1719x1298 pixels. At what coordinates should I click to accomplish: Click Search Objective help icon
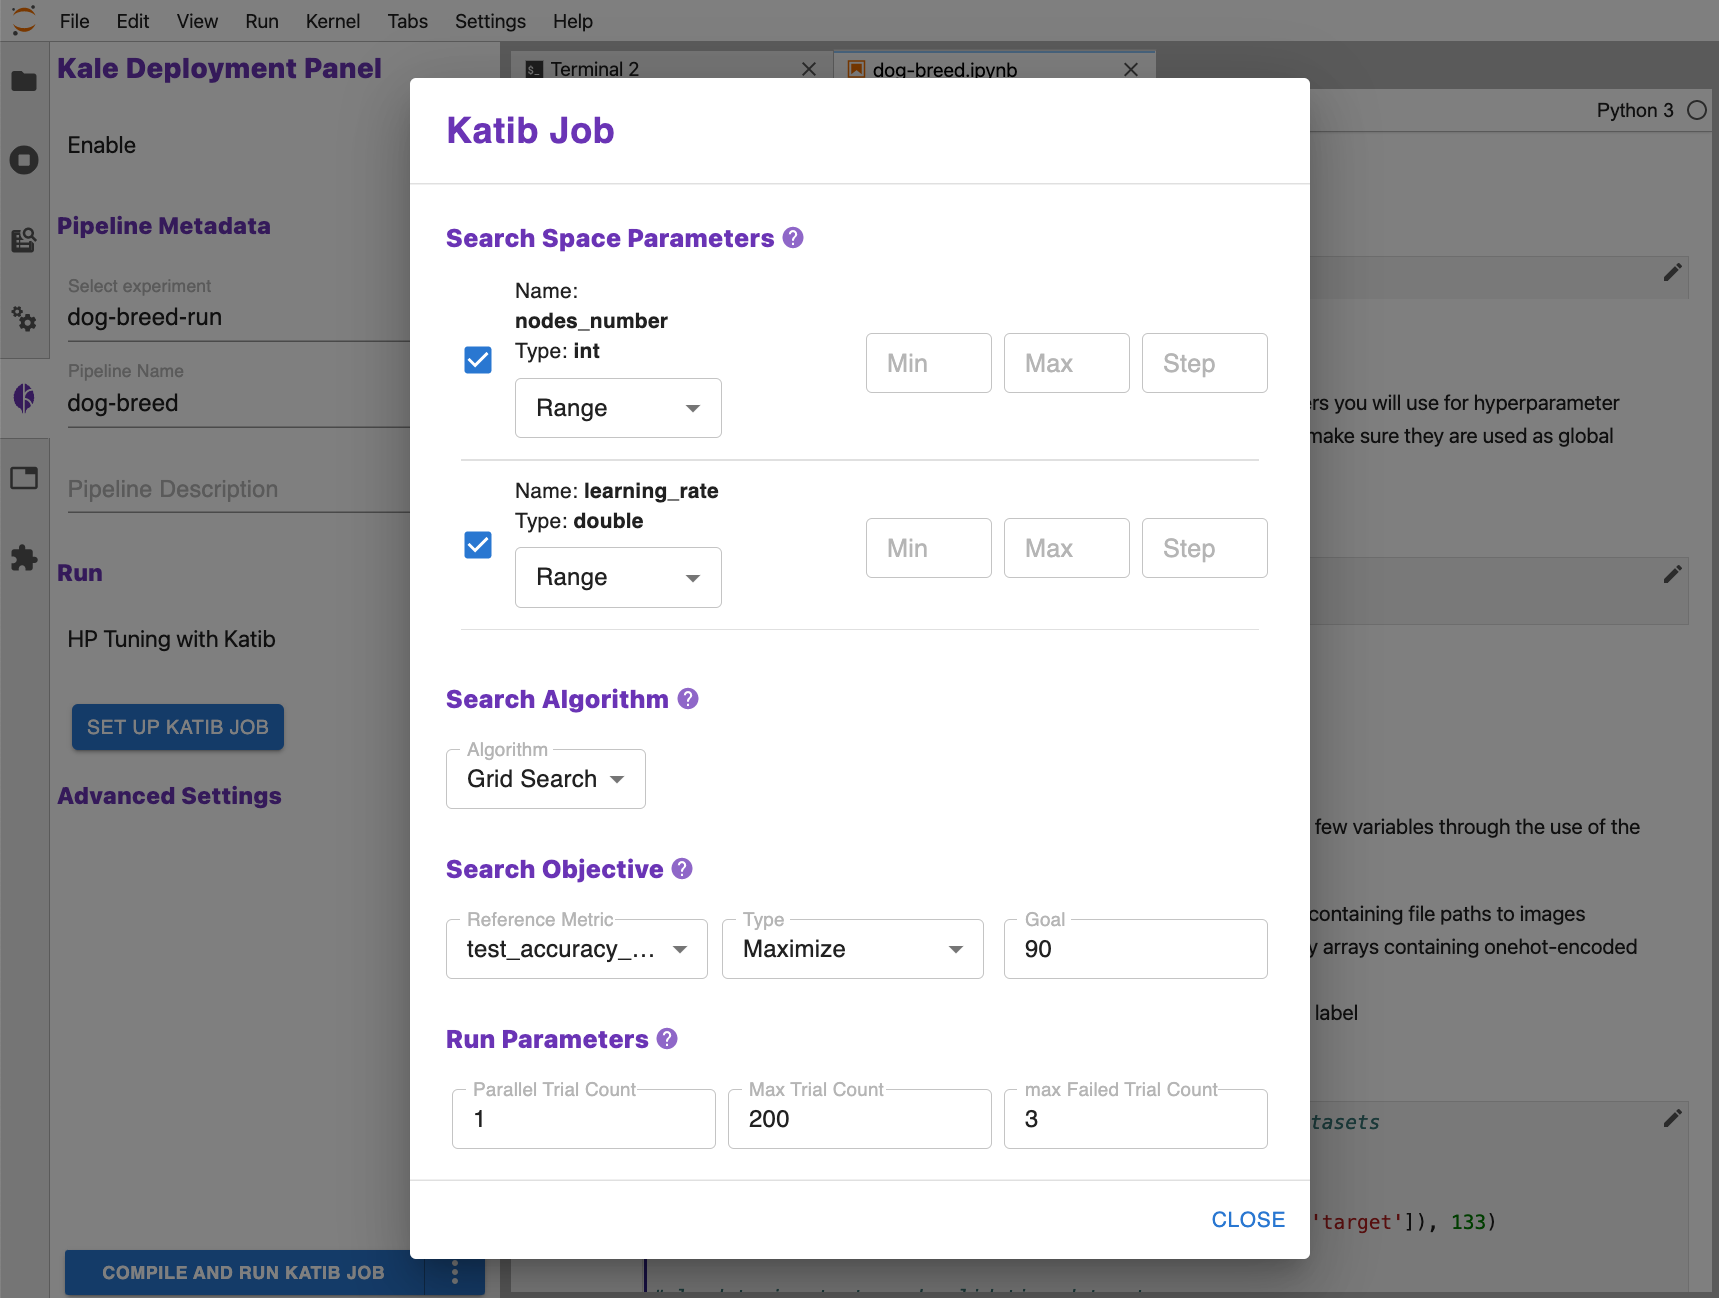click(682, 869)
